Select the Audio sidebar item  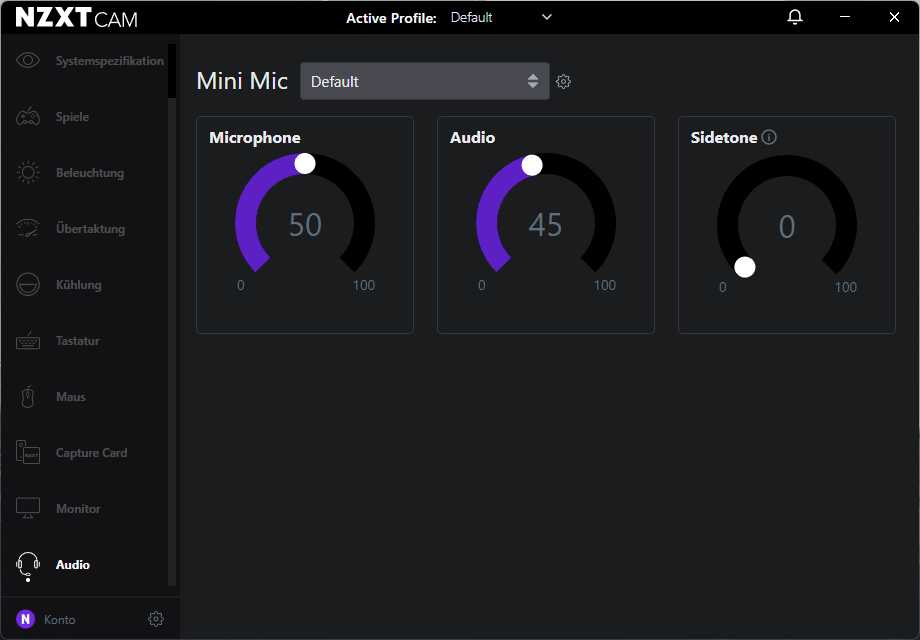click(72, 565)
